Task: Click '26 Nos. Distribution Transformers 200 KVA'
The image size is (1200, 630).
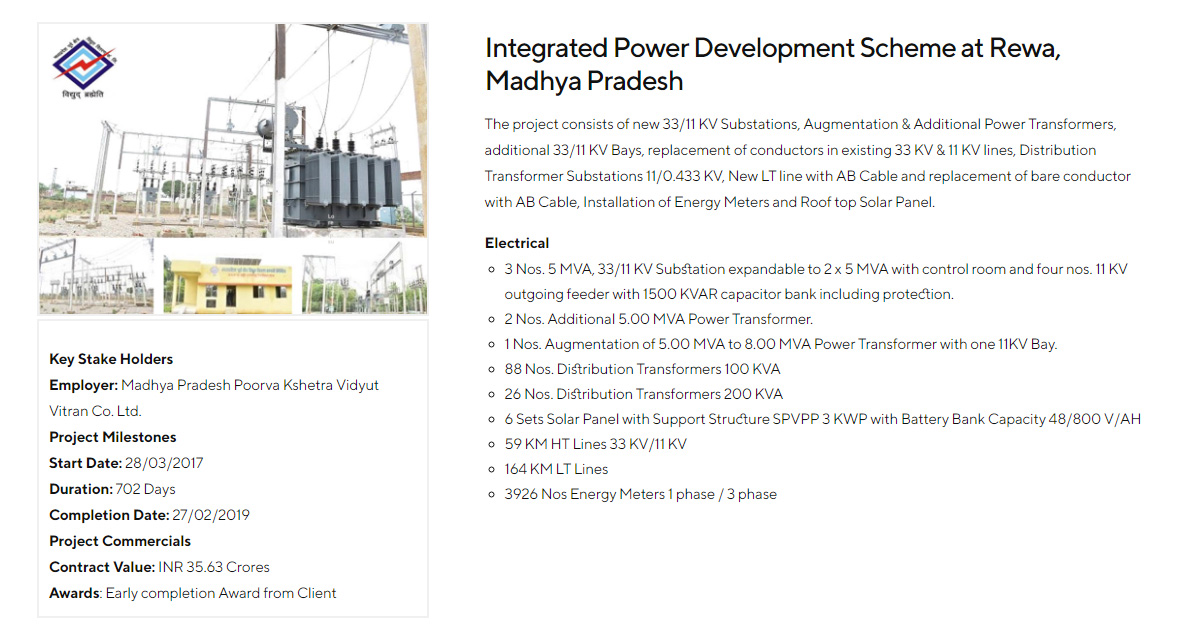Action: click(643, 394)
